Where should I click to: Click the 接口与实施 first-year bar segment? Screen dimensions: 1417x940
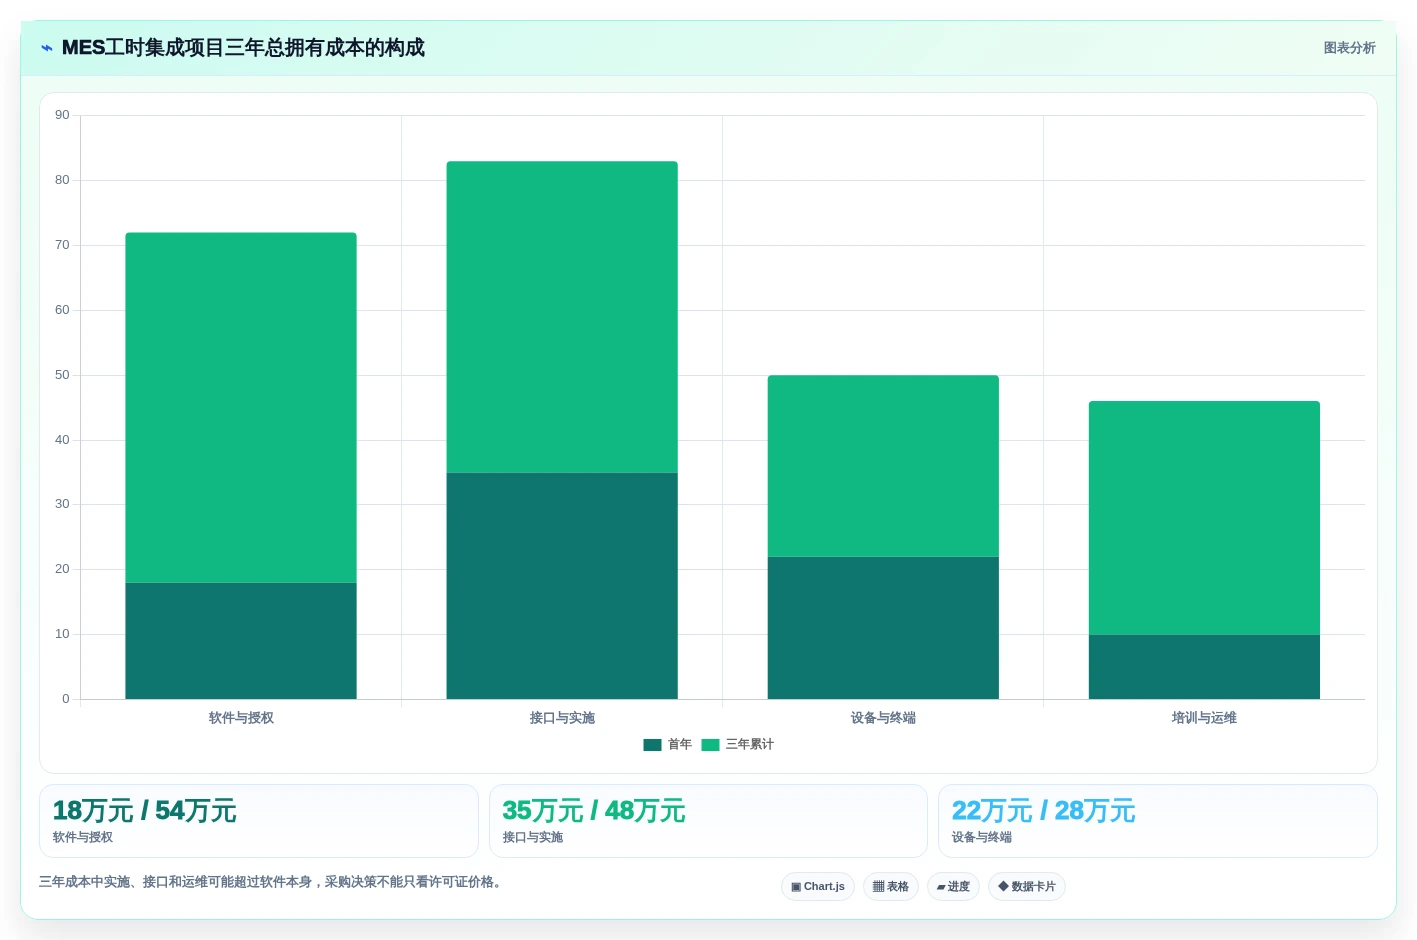(x=562, y=586)
